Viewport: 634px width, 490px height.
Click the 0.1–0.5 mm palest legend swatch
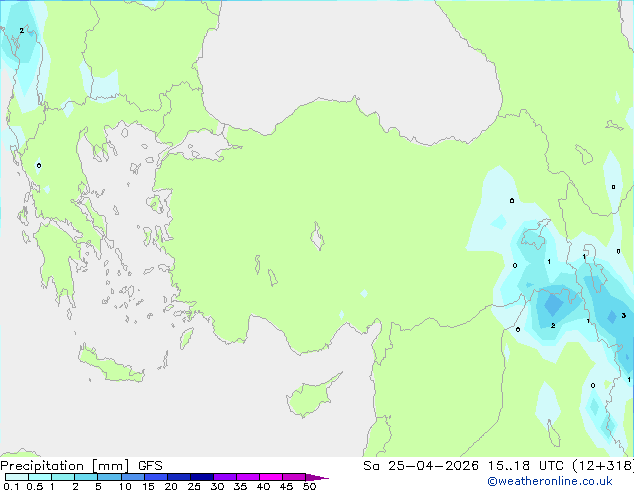(17, 477)
